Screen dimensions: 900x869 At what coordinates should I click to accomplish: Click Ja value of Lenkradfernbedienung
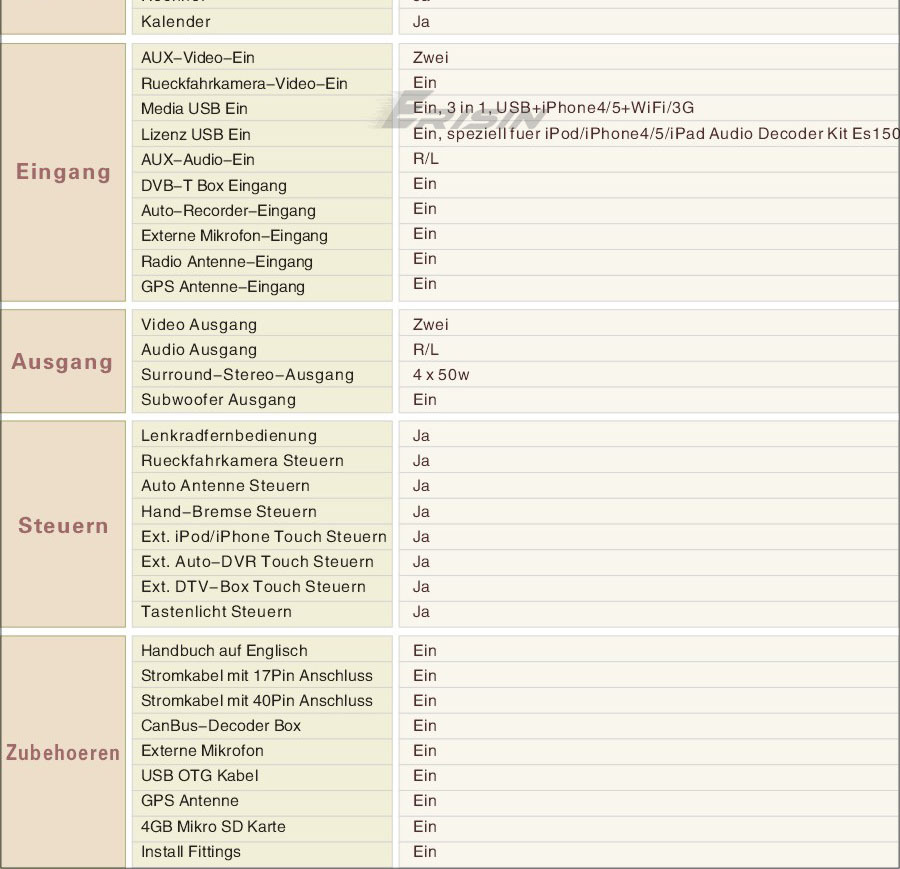(x=421, y=436)
